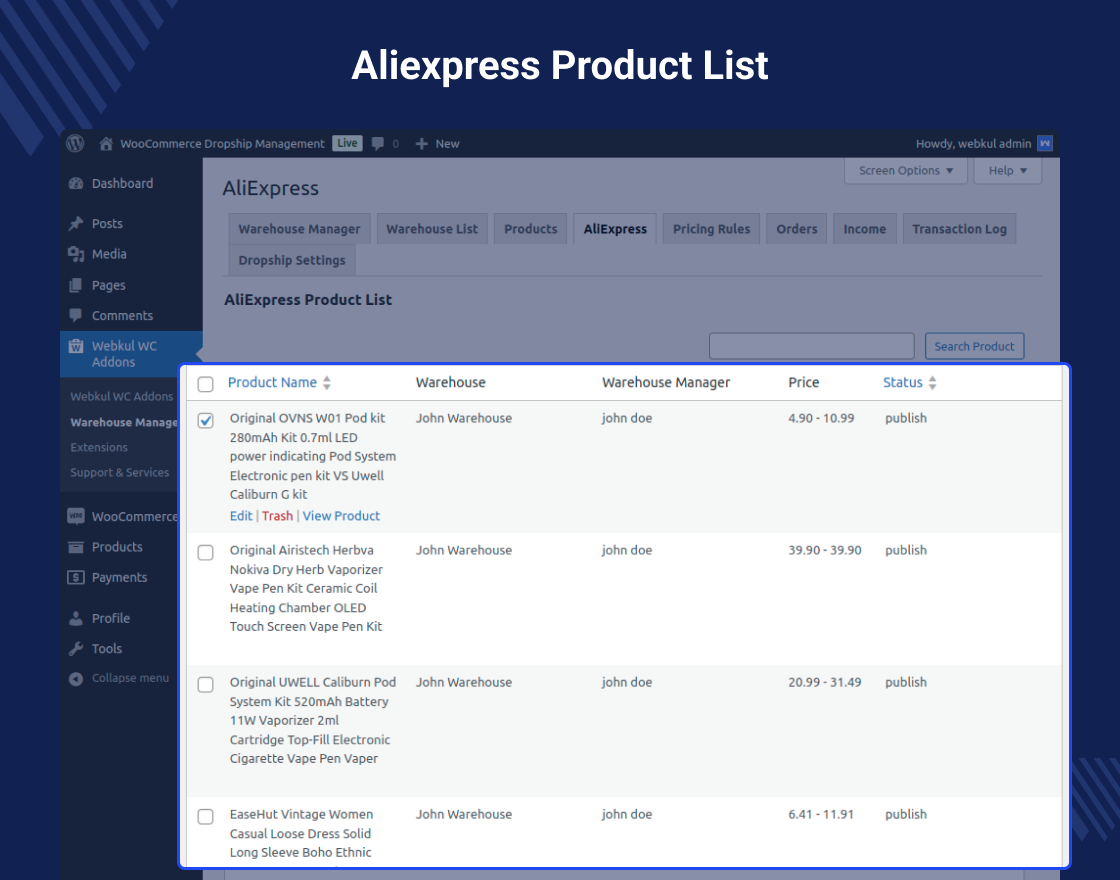Click the Collapse menu arrow icon

76,679
